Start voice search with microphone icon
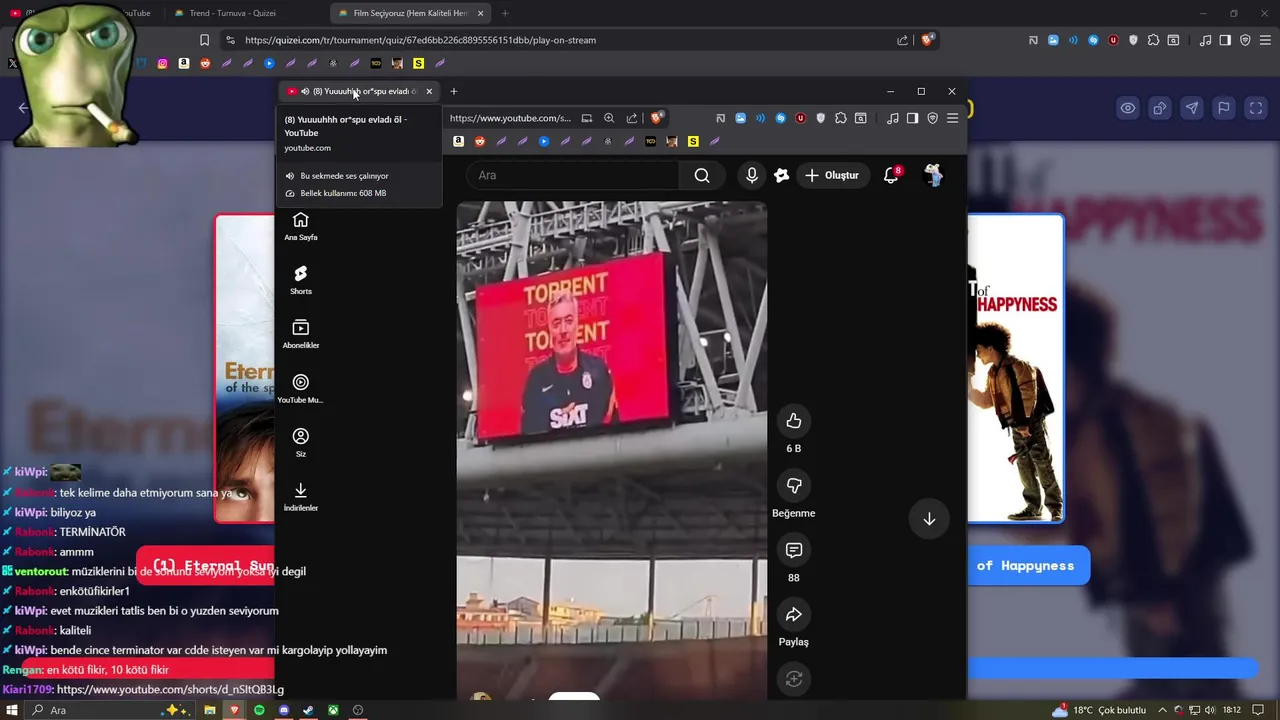Screen dimensions: 1280x720 point(752,175)
